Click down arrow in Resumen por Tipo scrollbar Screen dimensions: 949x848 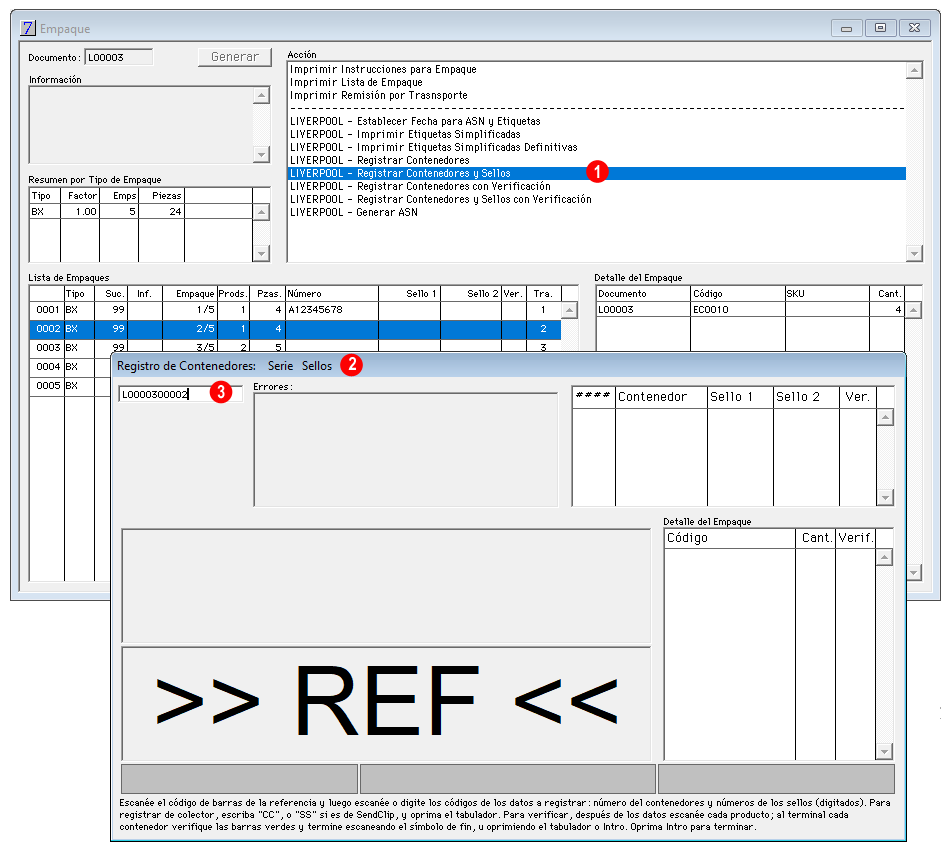pos(261,253)
